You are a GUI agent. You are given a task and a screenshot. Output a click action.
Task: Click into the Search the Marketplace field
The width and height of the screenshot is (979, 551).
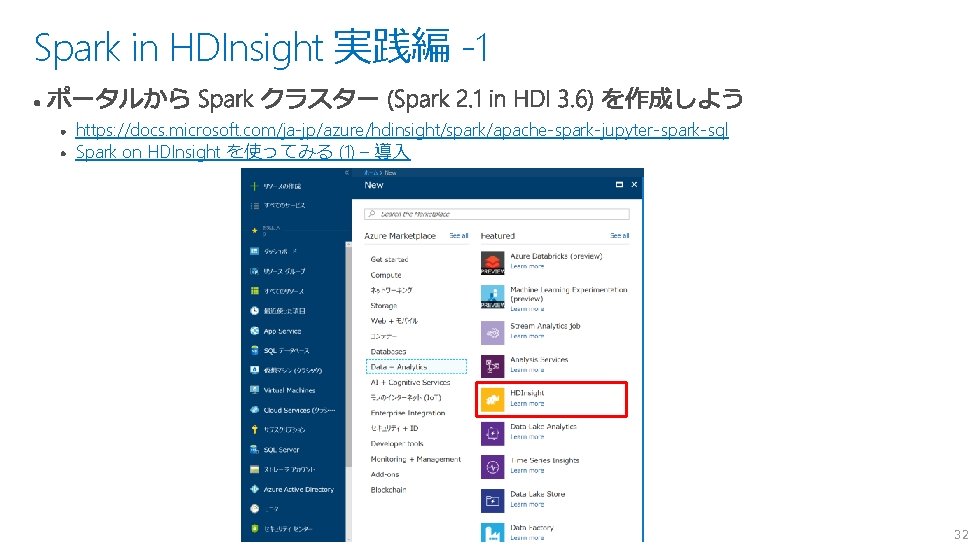[497, 214]
